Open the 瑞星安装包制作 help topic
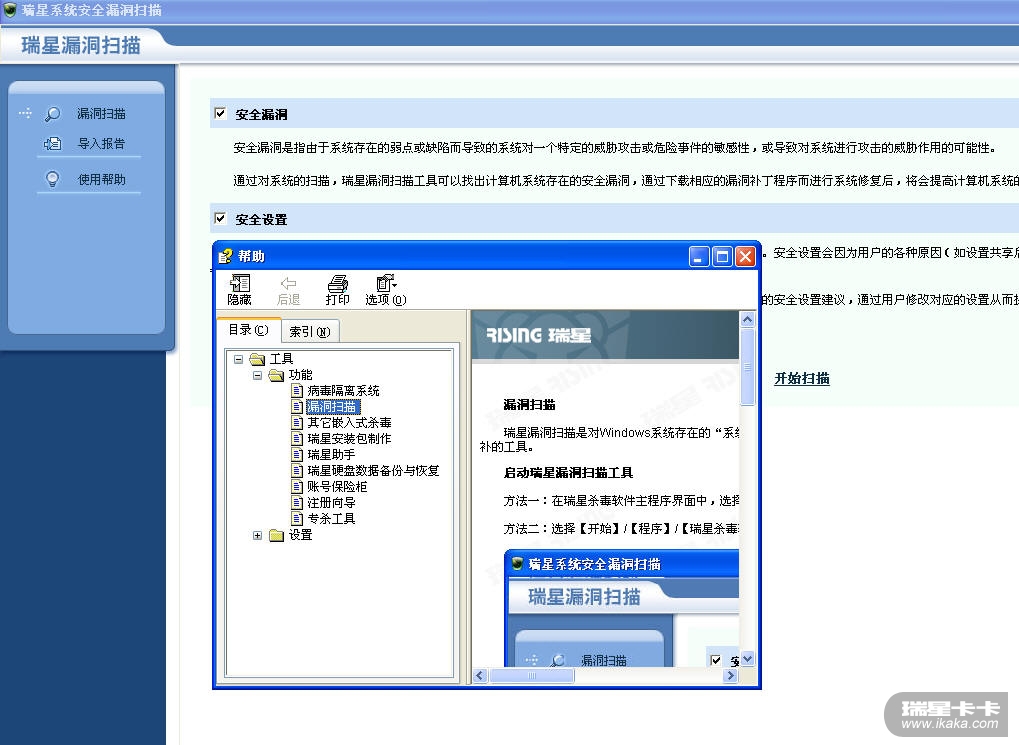1019x745 pixels. [349, 439]
